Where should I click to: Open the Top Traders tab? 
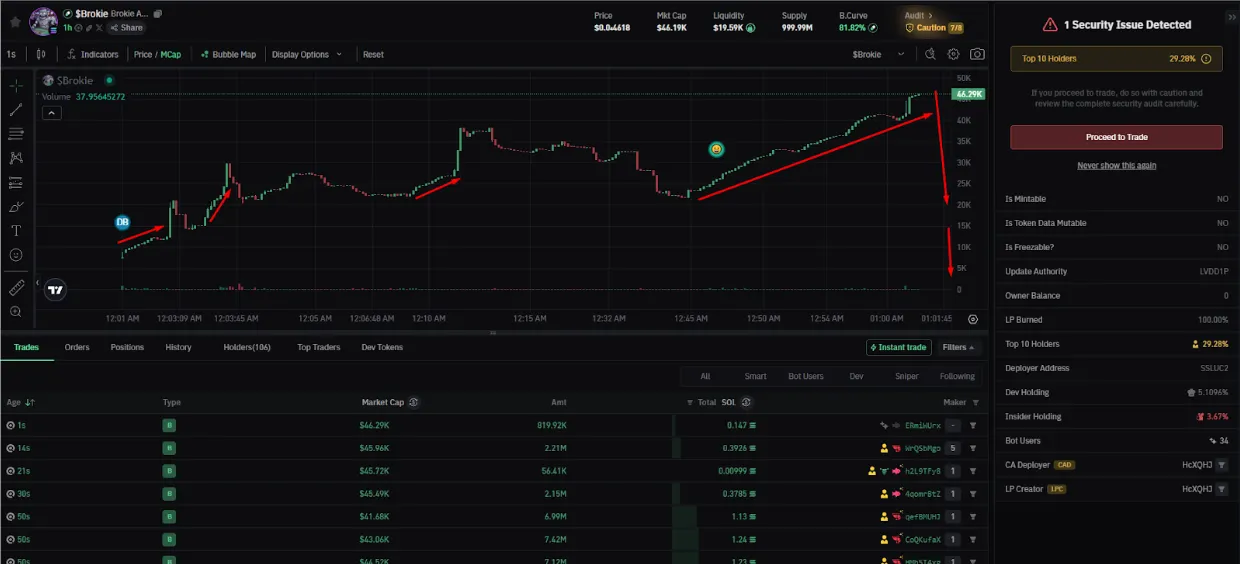tap(318, 347)
